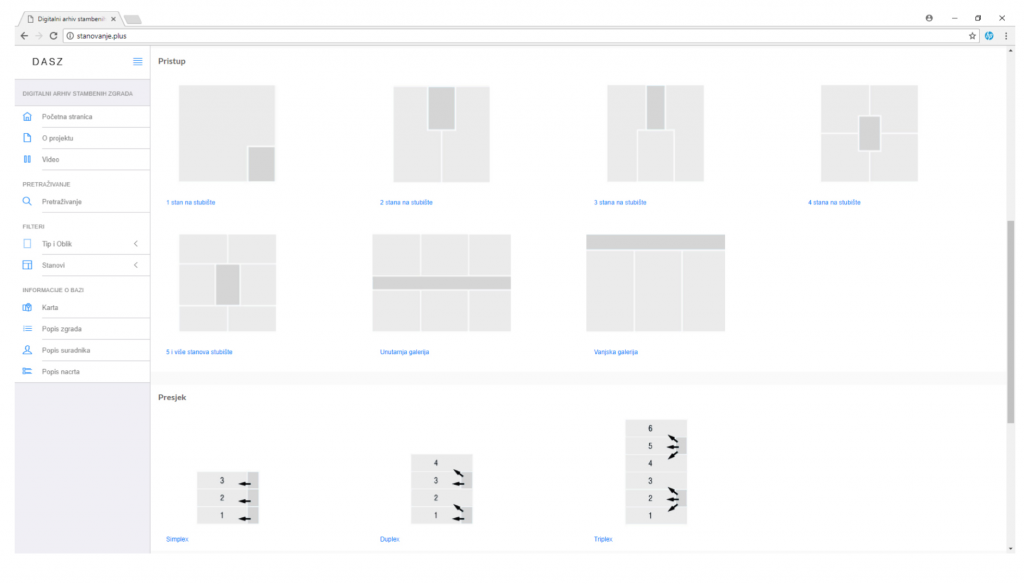Open the Video sidebar icon
The image size is (1024, 584).
pyautogui.click(x=27, y=159)
